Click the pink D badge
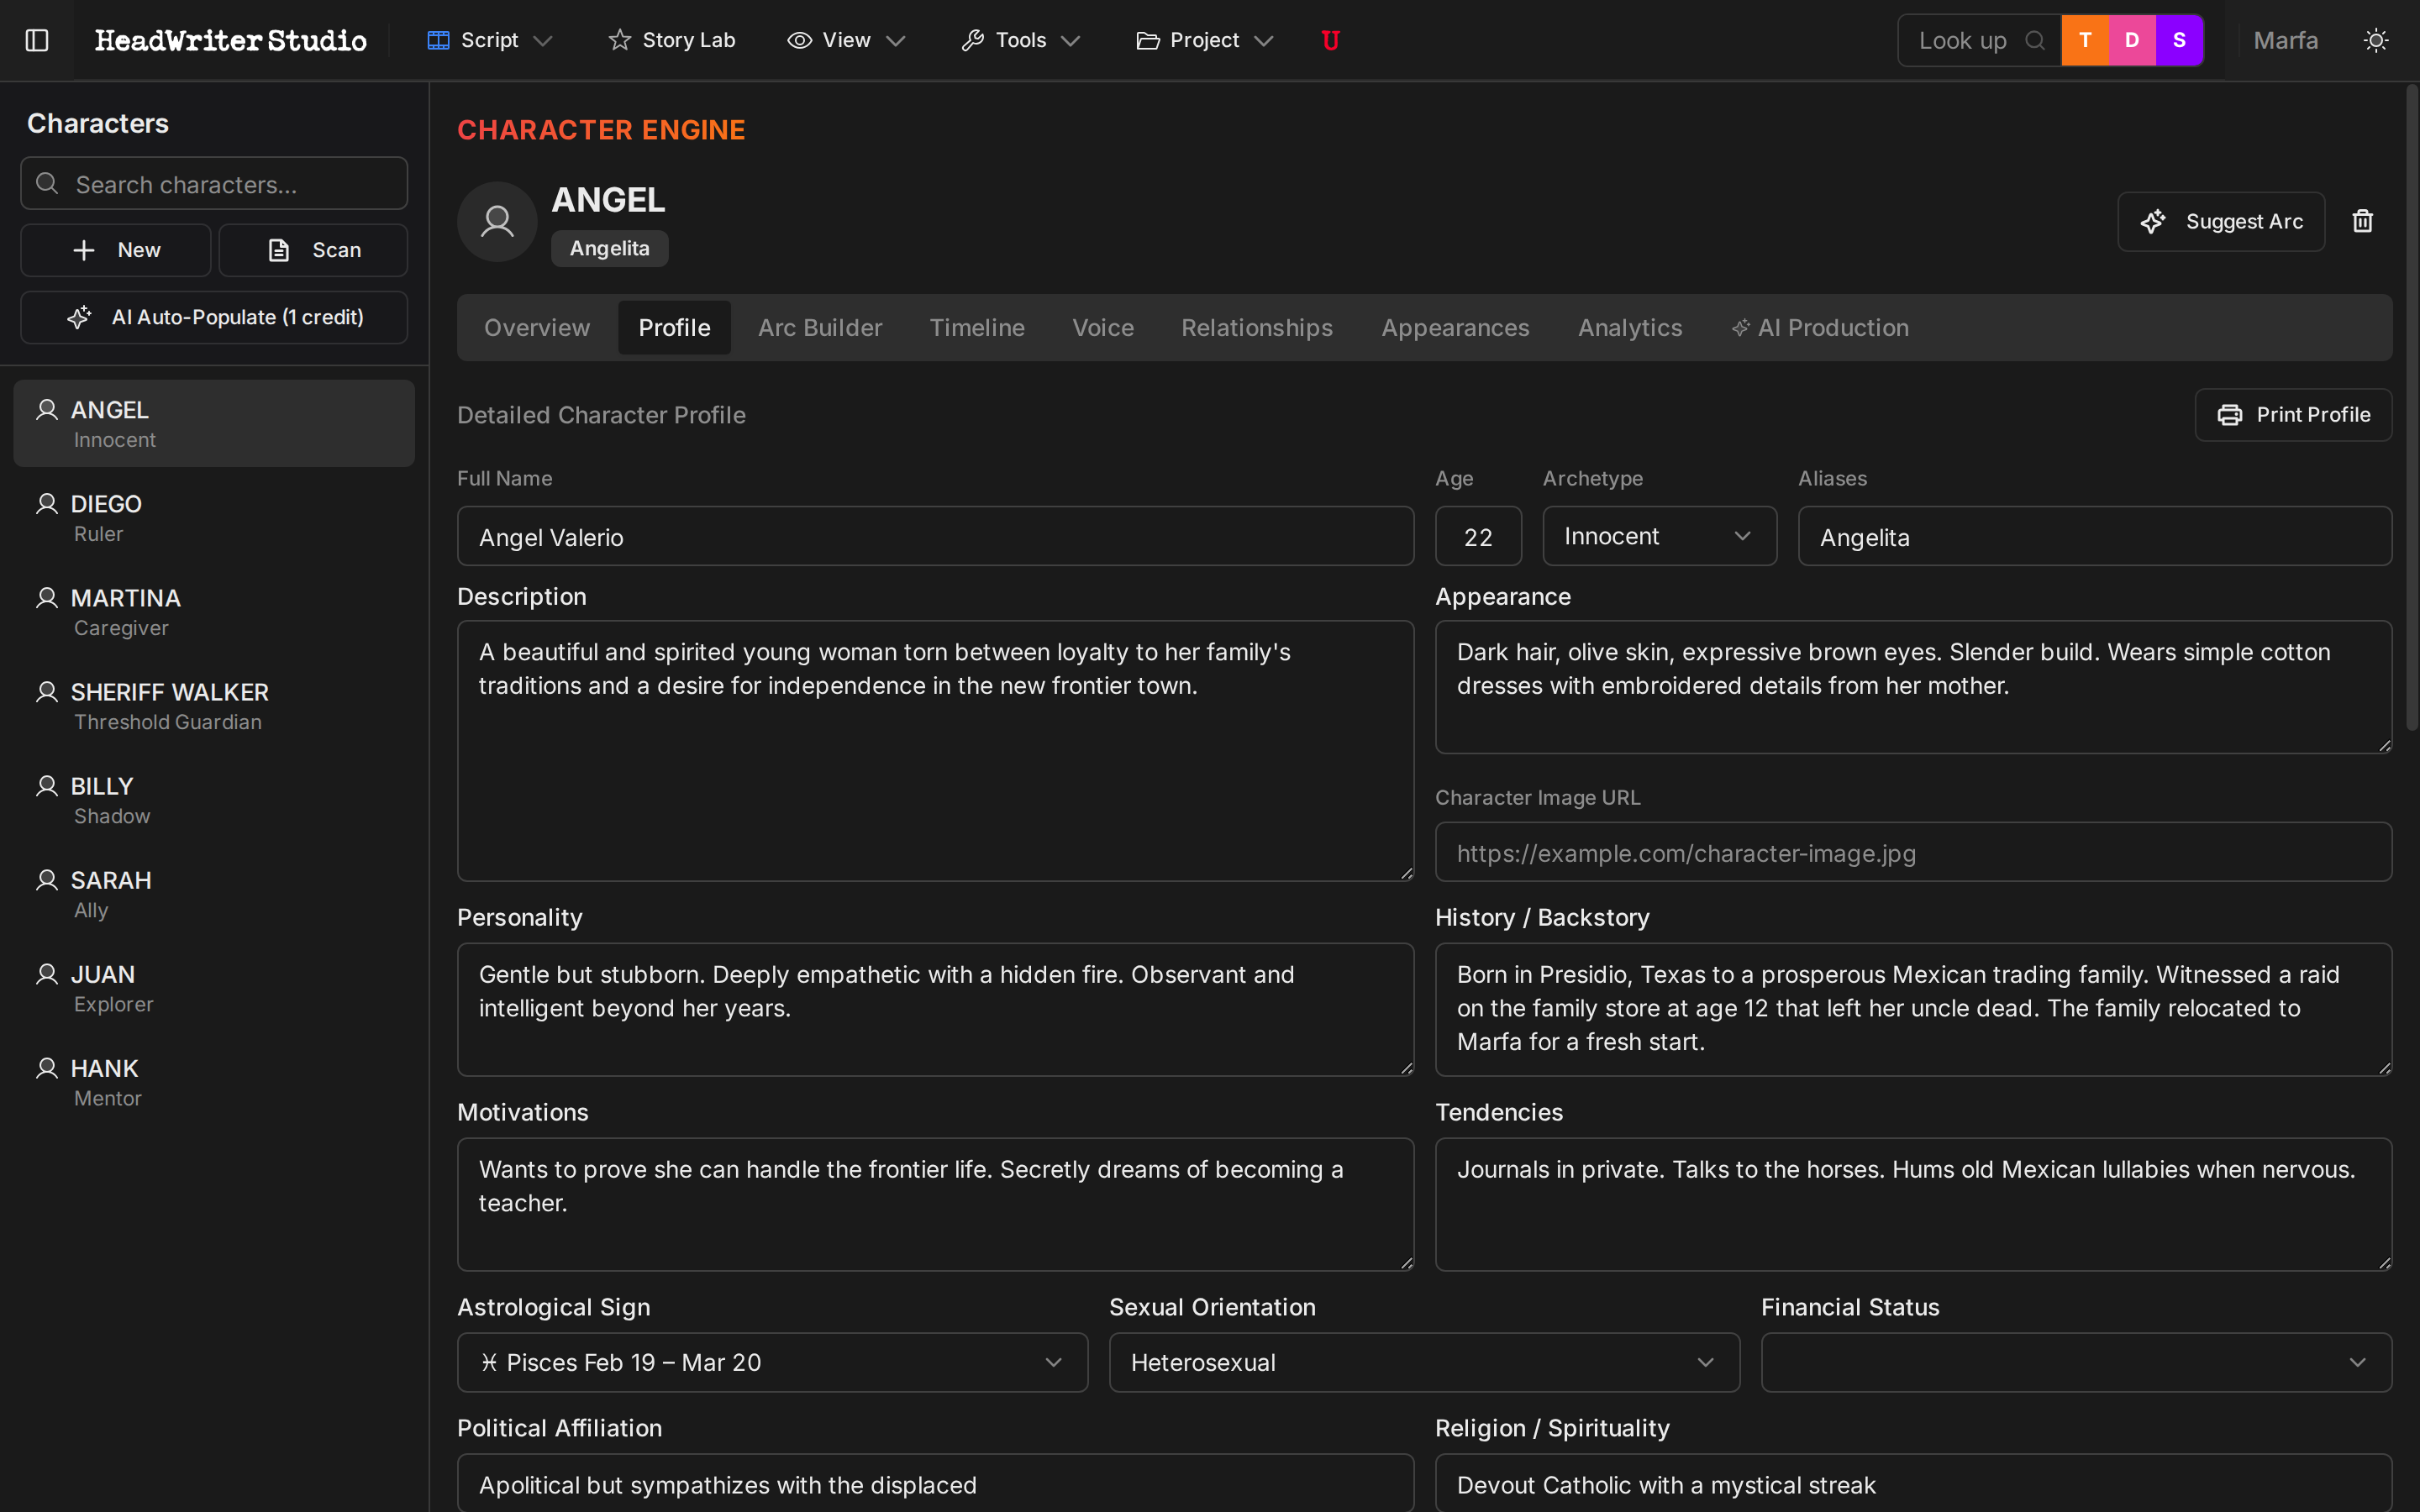 tap(2132, 40)
